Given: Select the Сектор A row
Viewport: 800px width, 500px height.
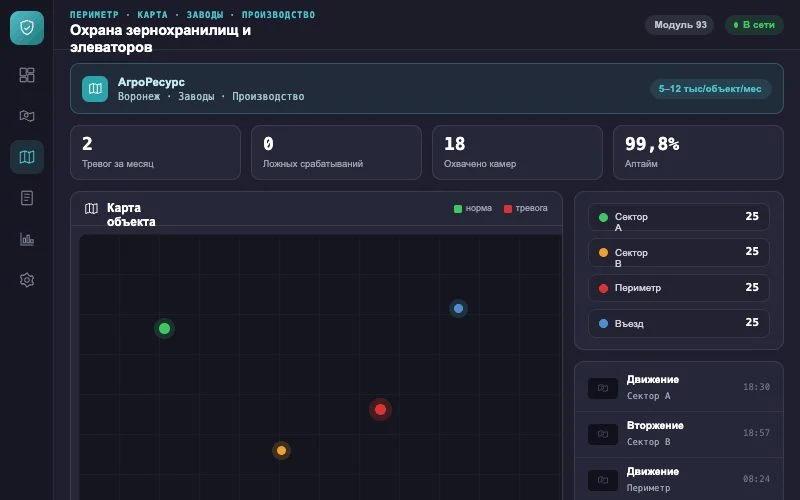Looking at the screenshot, I should pyautogui.click(x=679, y=217).
